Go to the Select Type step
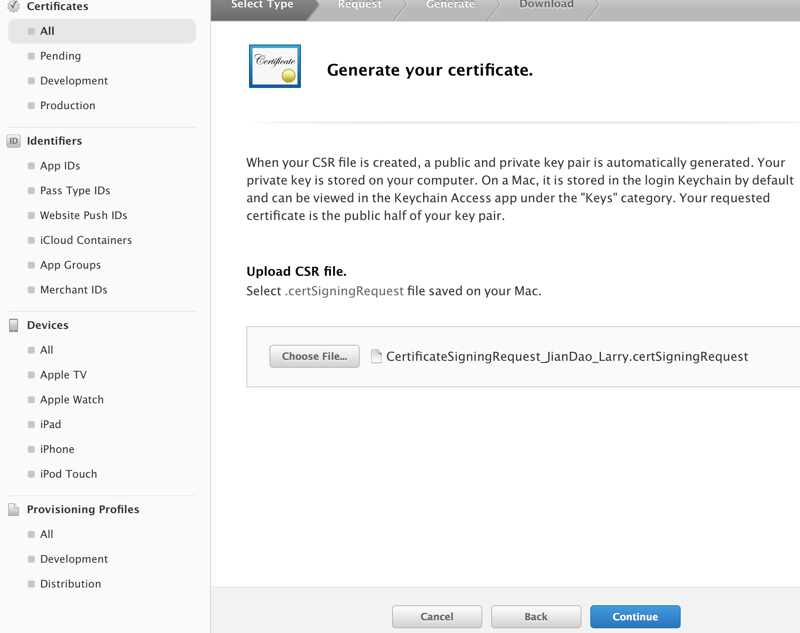Image resolution: width=800 pixels, height=633 pixels. click(x=262, y=5)
